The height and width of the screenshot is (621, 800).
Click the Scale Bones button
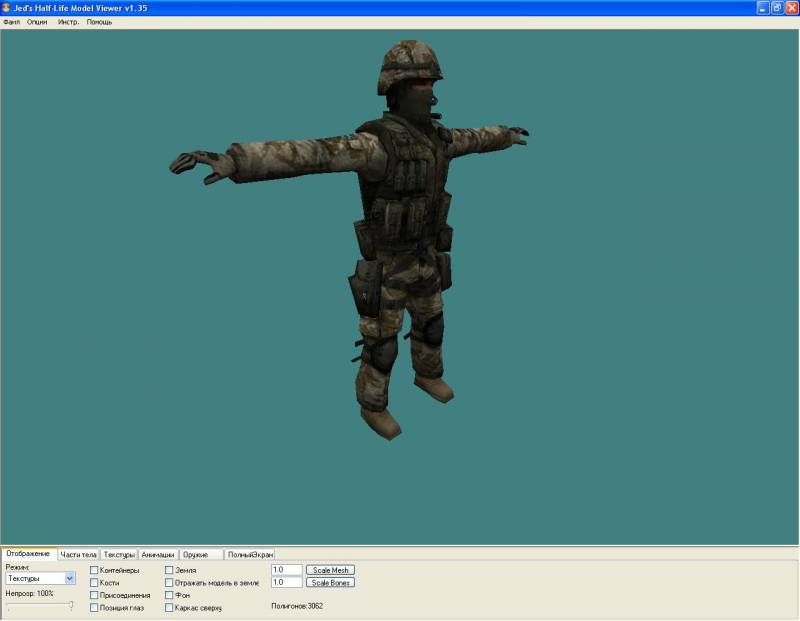[329, 582]
